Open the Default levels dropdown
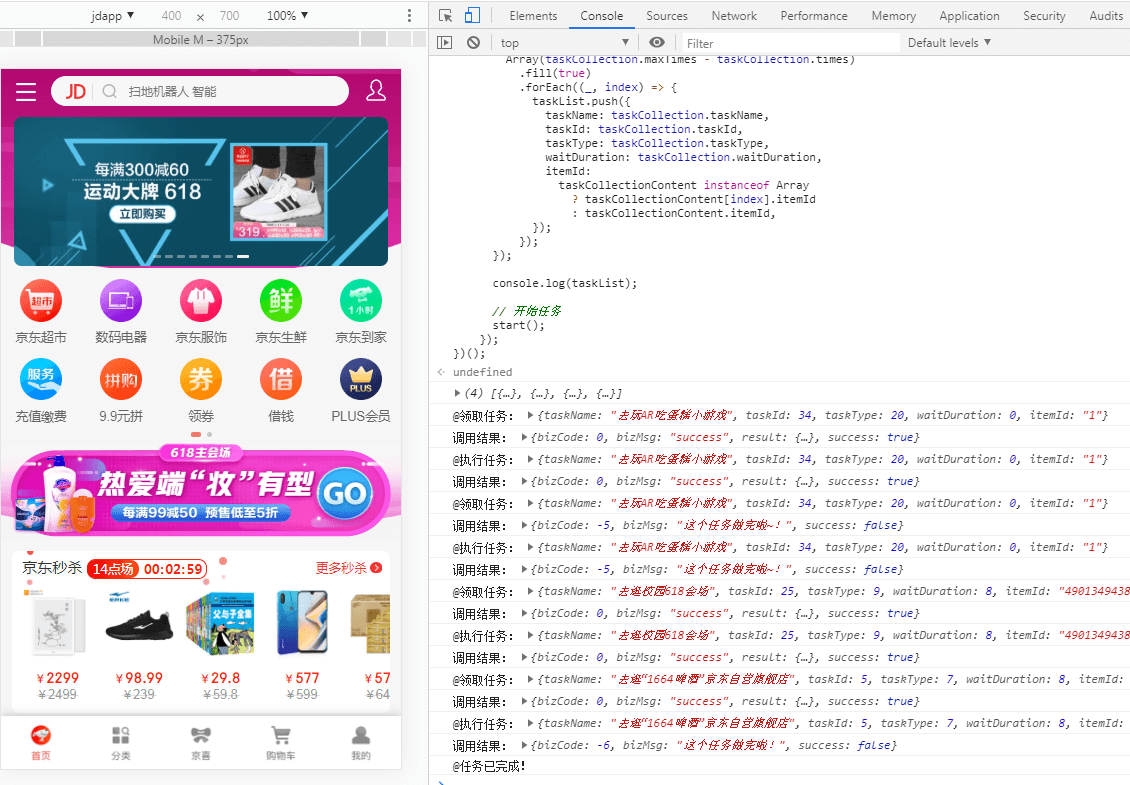The image size is (1130, 785). 949,43
